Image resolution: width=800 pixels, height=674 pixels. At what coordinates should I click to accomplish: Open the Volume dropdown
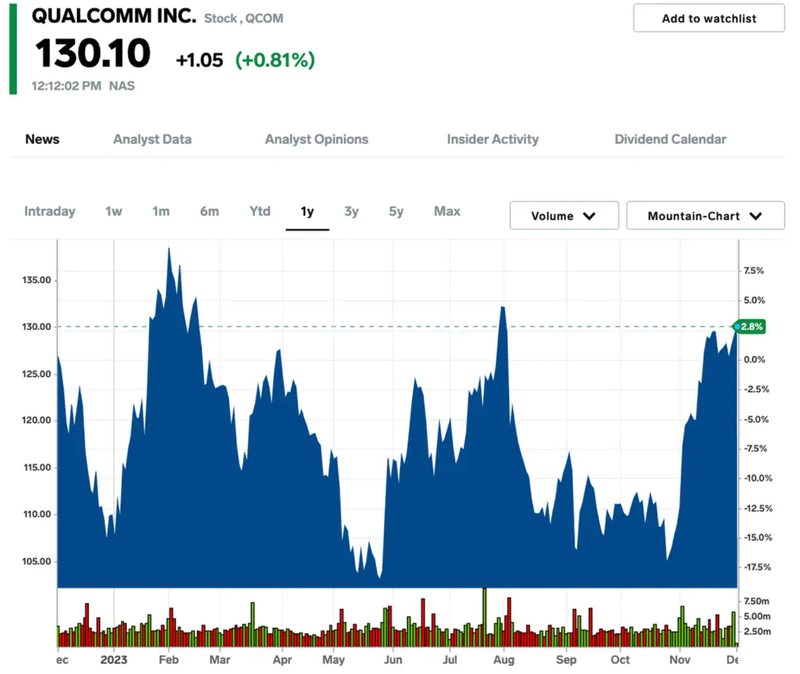[564, 216]
